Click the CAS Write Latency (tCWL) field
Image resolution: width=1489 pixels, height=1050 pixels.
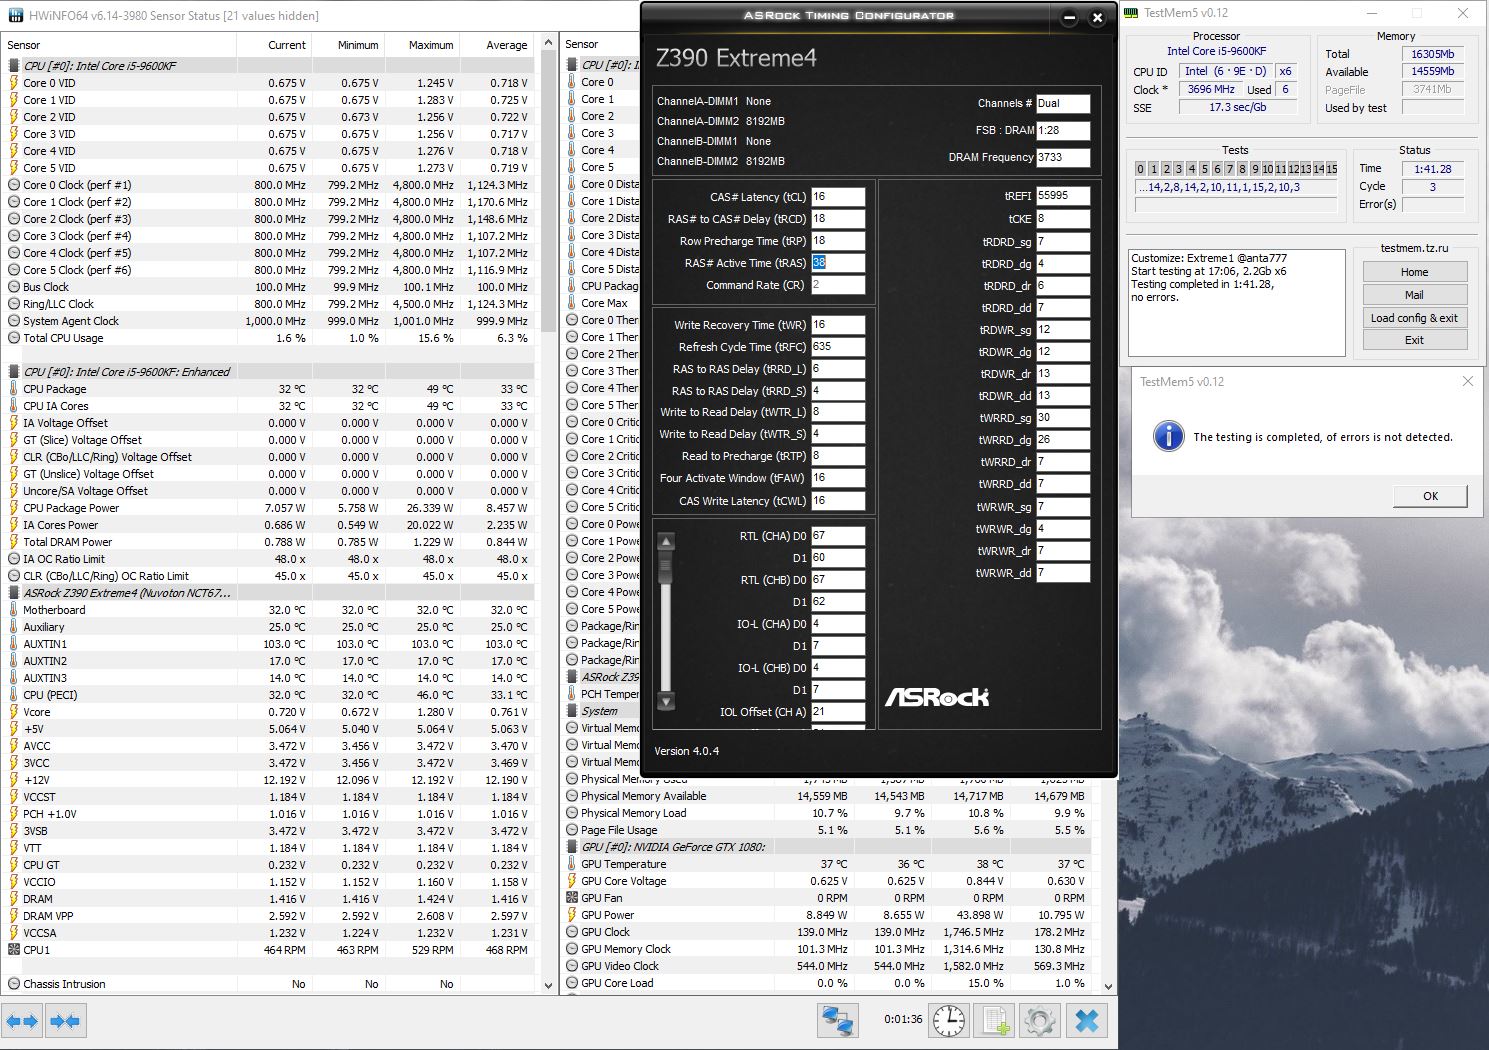[837, 501]
